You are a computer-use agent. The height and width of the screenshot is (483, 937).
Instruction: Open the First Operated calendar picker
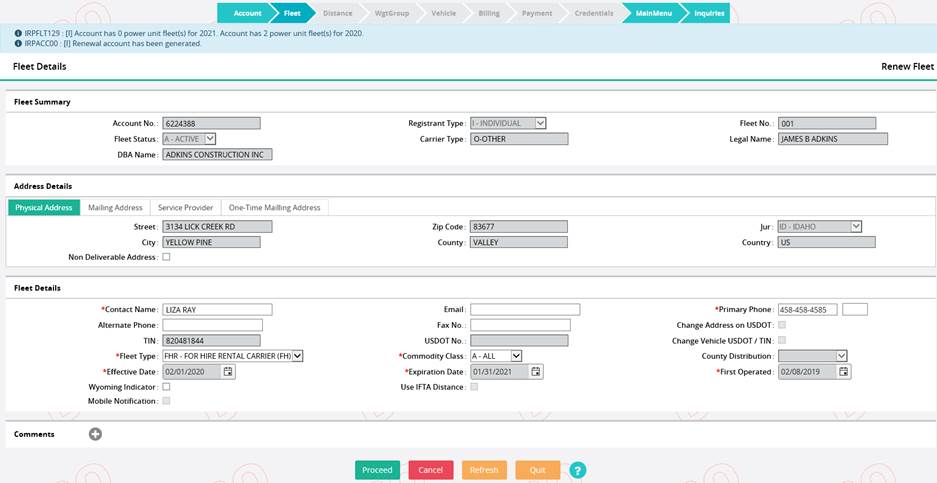click(x=845, y=371)
